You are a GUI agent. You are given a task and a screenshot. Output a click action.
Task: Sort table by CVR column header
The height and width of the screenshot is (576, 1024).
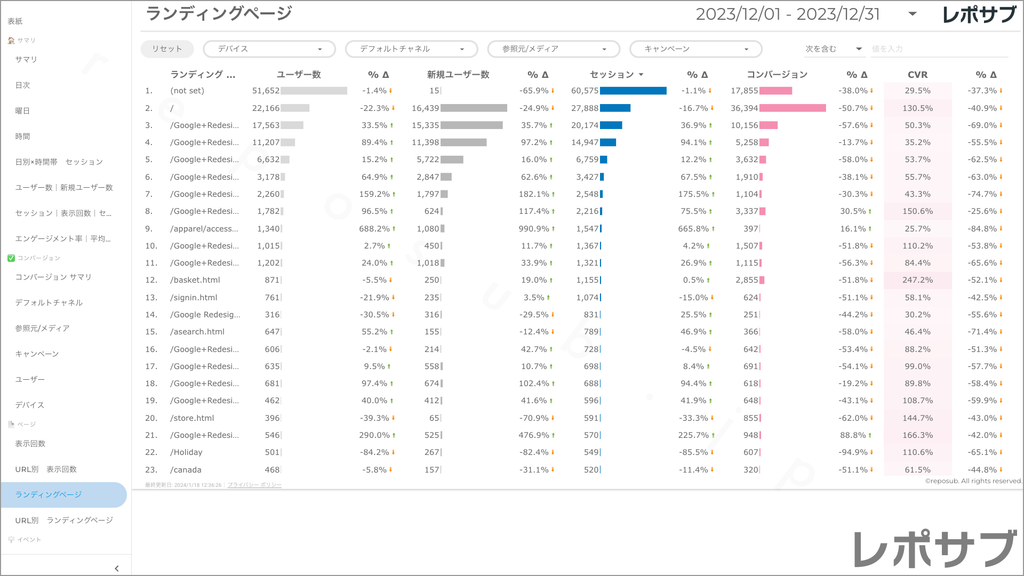pyautogui.click(x=917, y=75)
